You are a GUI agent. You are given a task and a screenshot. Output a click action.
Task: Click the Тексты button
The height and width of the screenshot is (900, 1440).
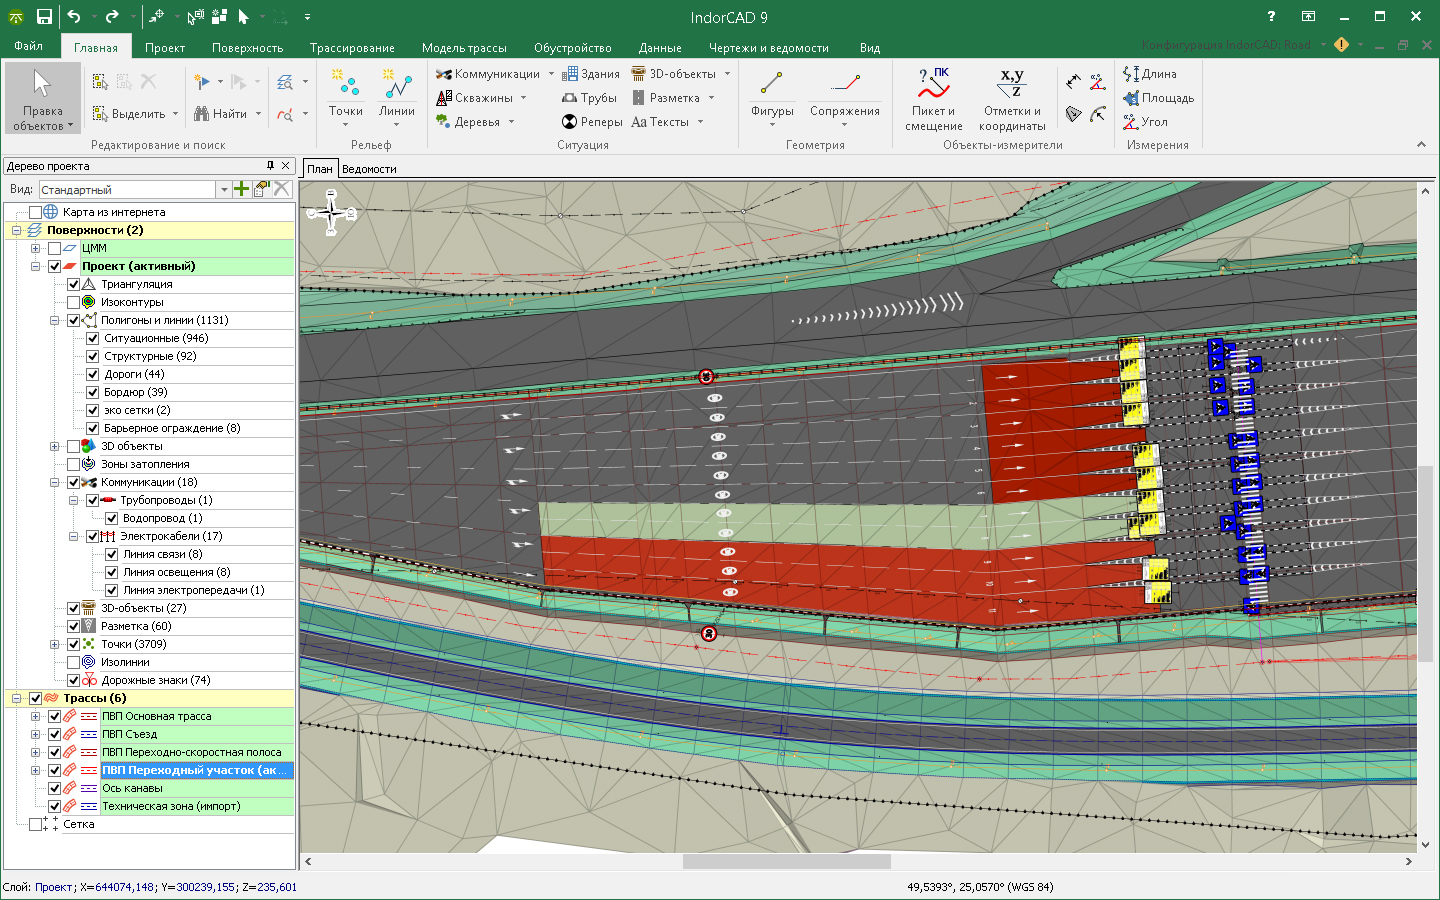(660, 122)
